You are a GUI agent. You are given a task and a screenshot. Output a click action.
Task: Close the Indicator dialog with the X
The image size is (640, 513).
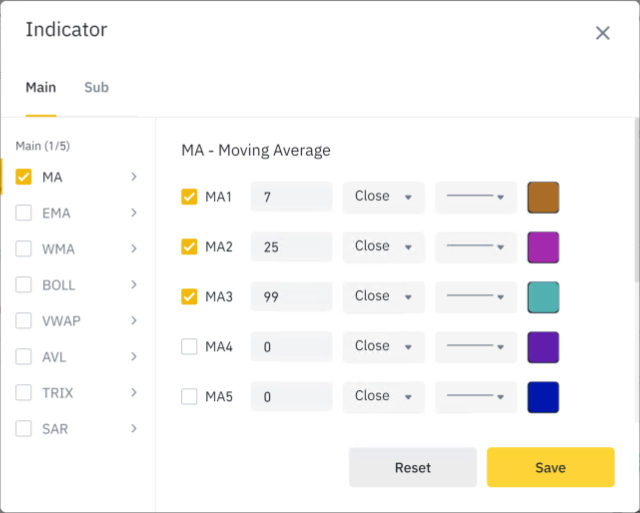[x=602, y=33]
